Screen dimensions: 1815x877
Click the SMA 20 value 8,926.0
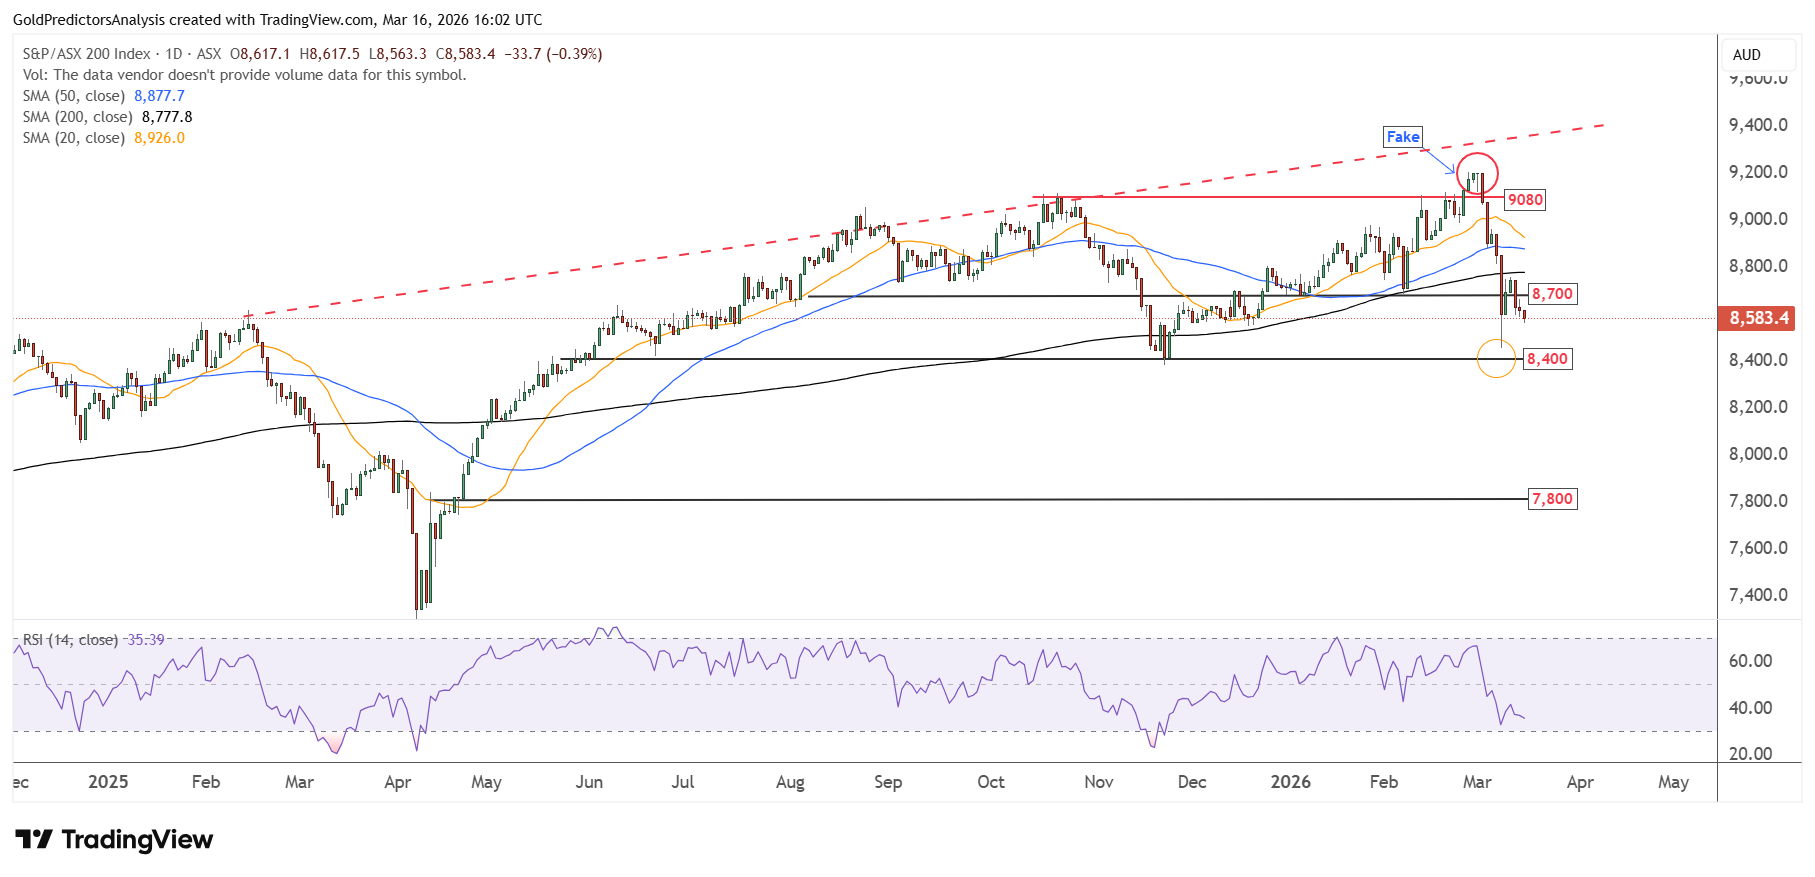click(160, 138)
